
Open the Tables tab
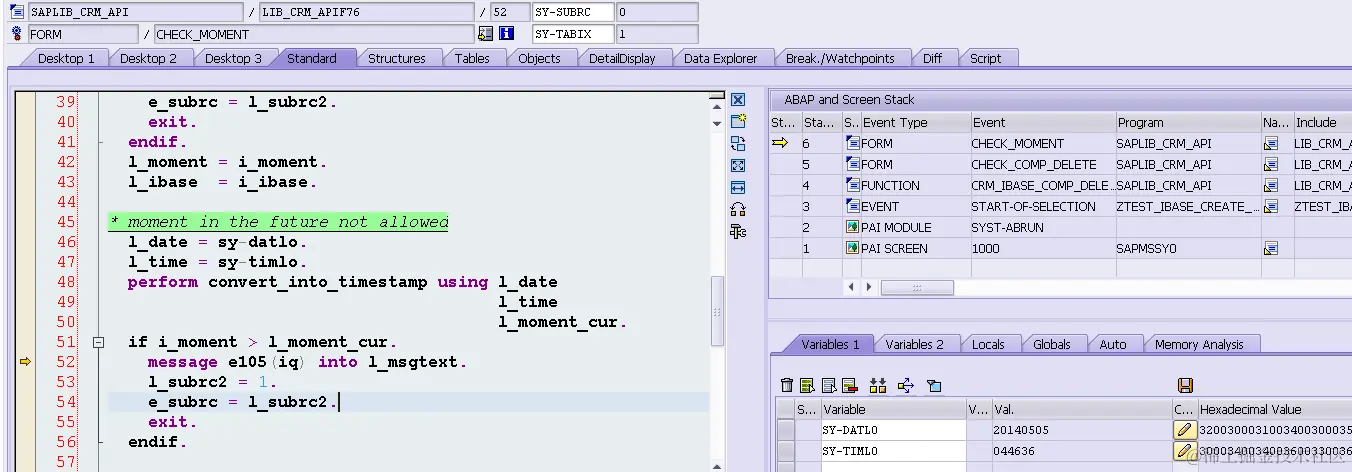[472, 58]
